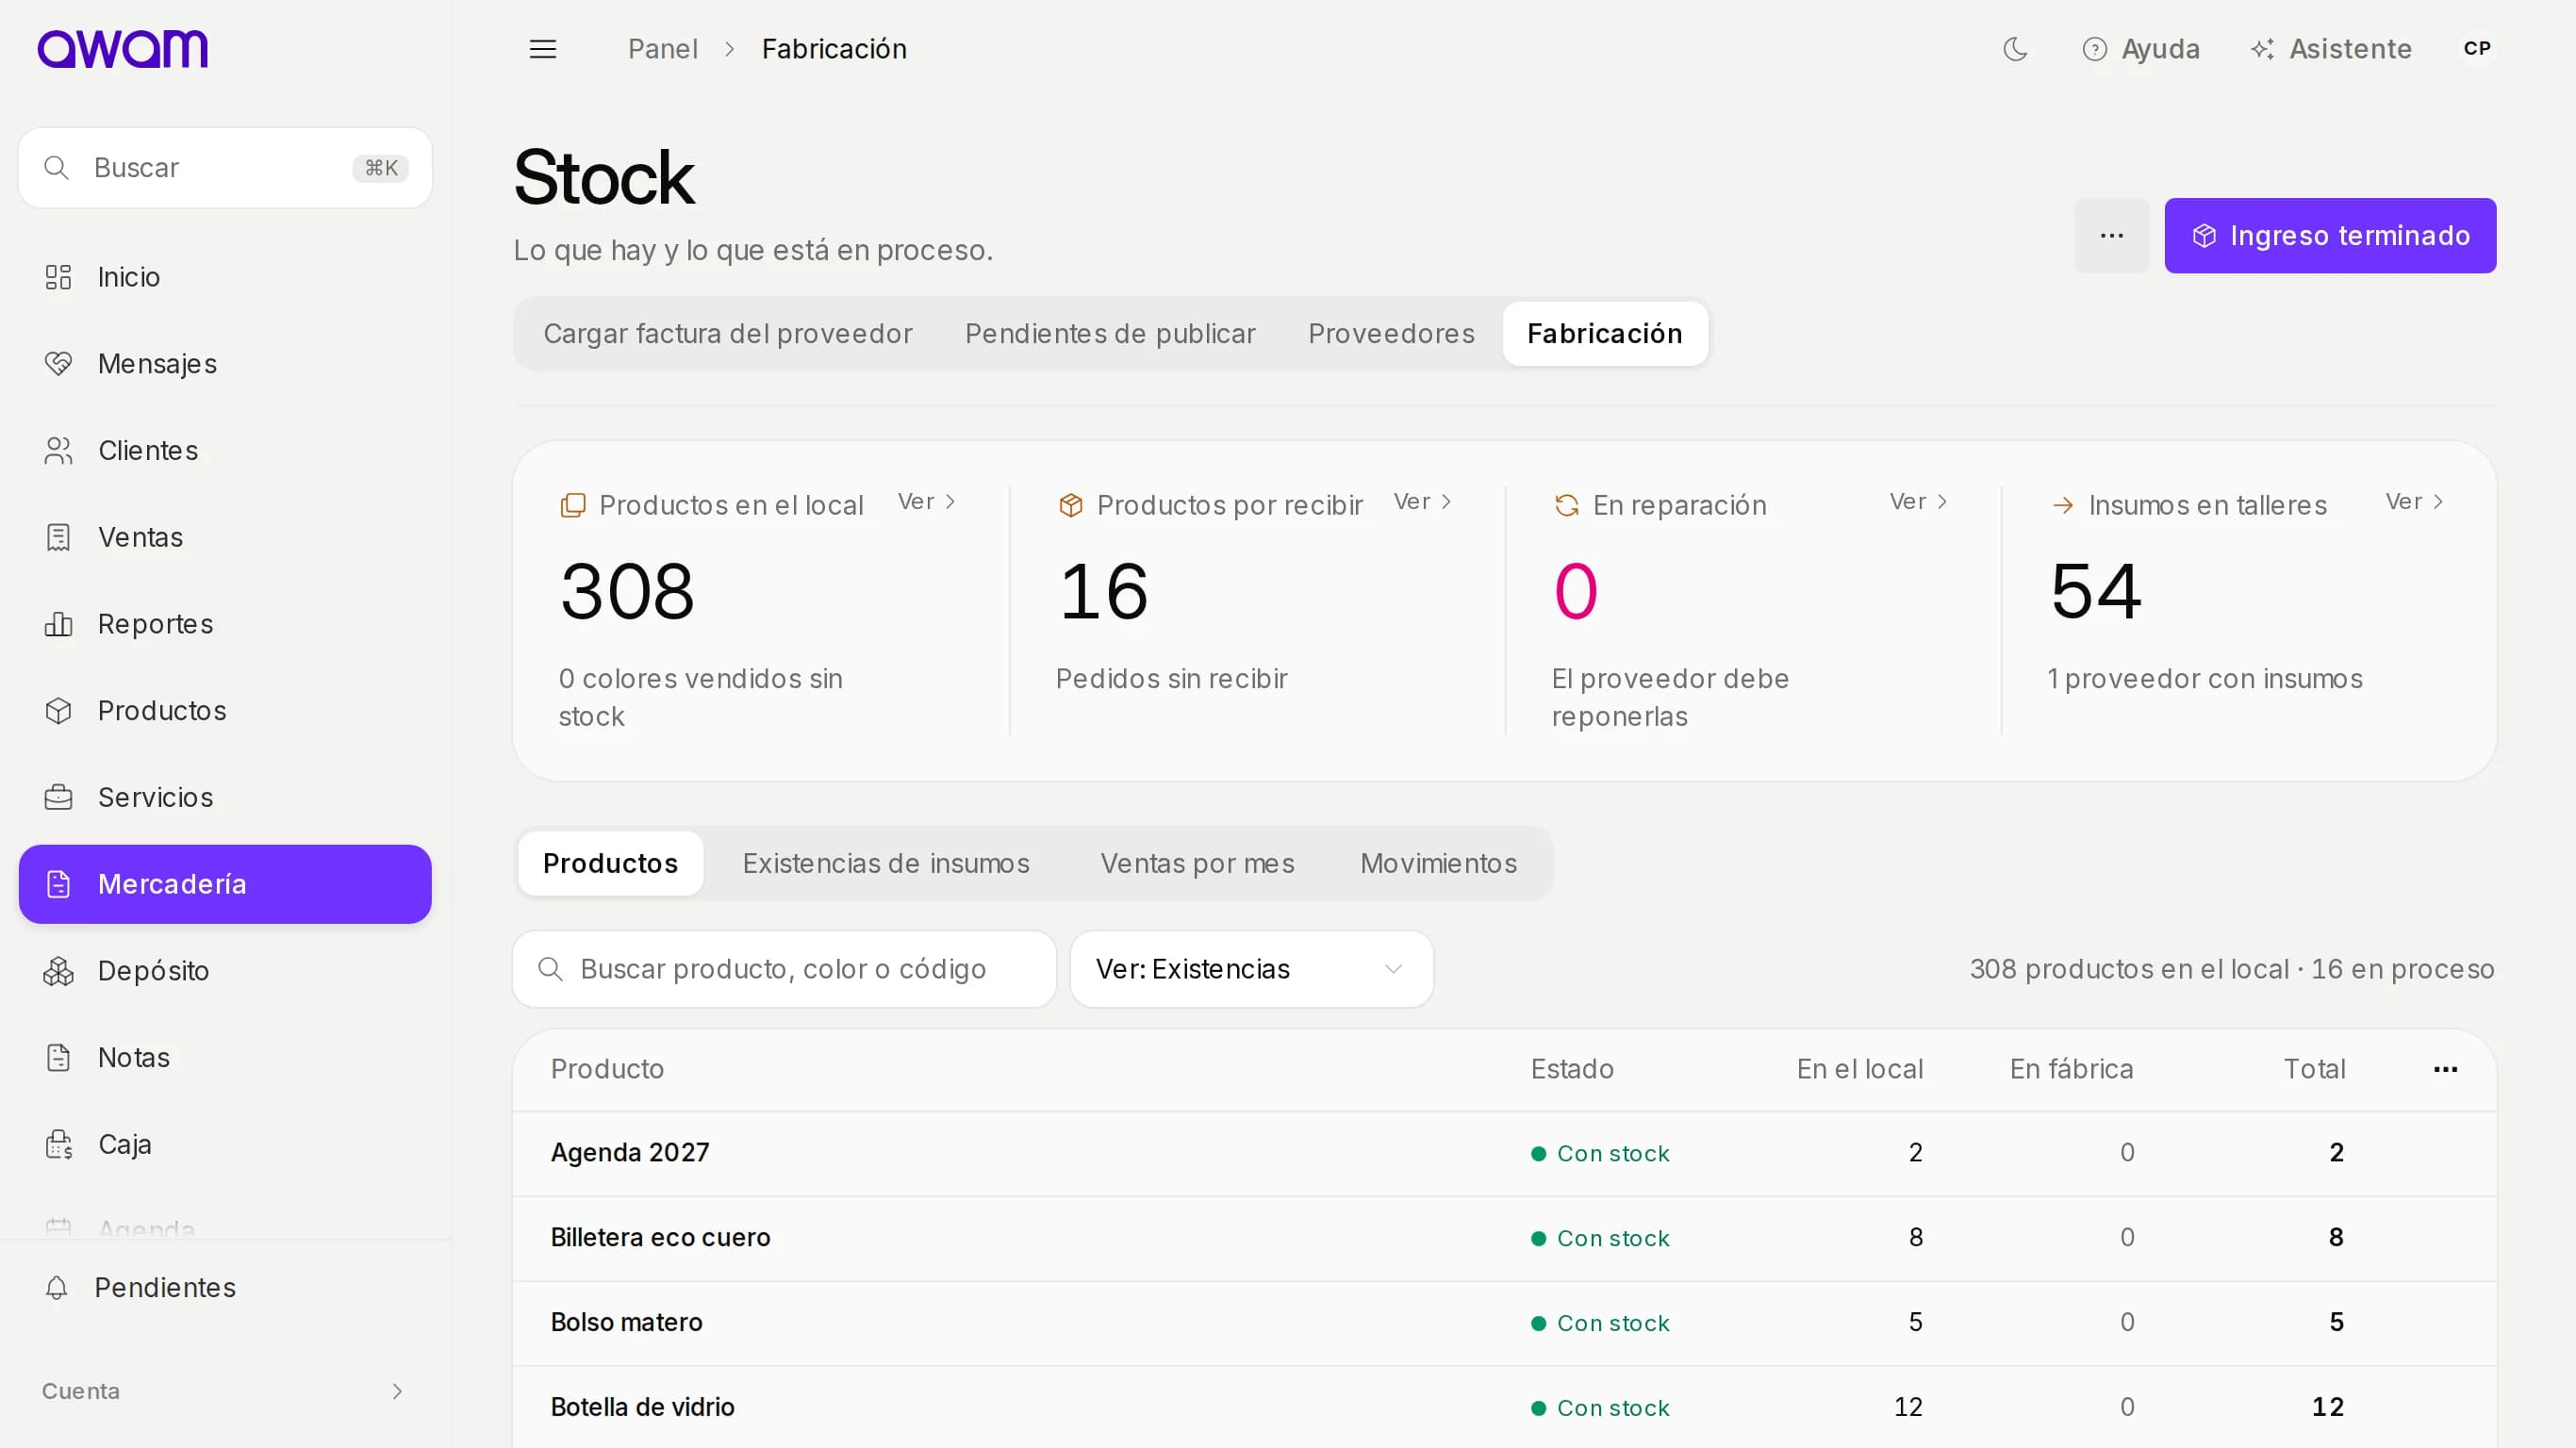Open Depósito in sidebar
Viewport: 2576px width, 1448px height.
225,971
